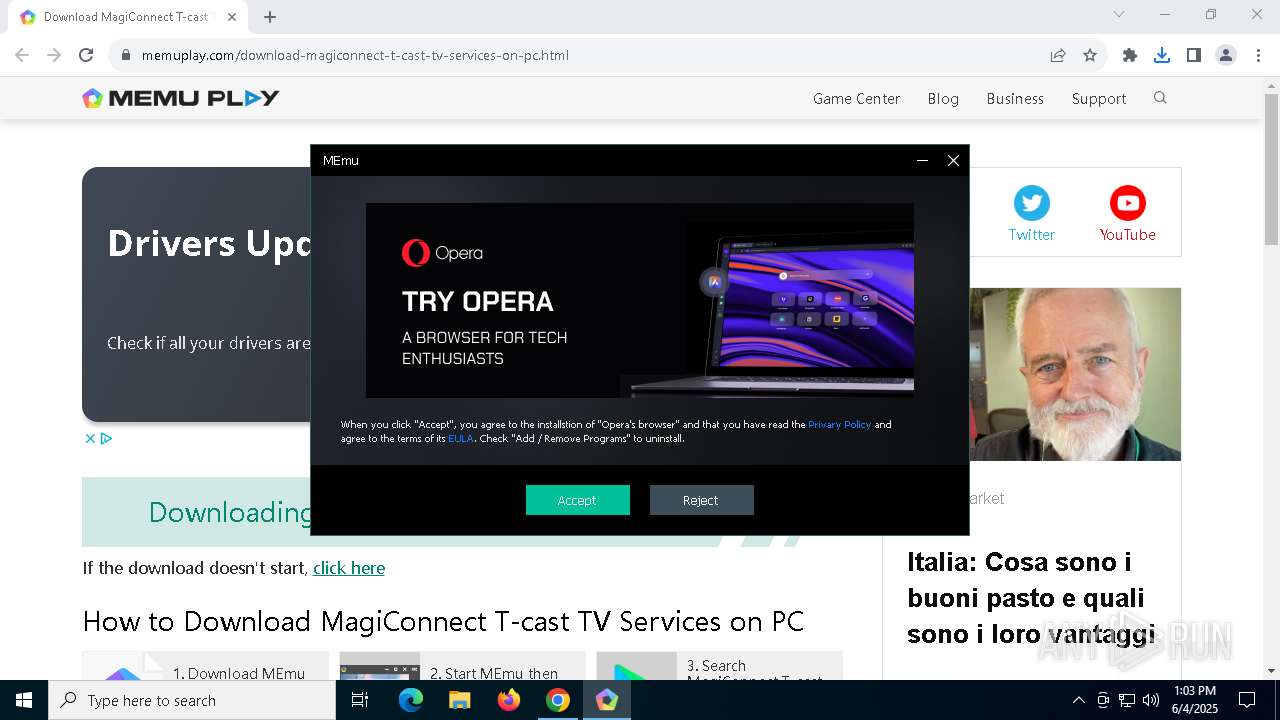The width and height of the screenshot is (1280, 720).
Task: Minimize the MEmu installer dialog
Action: [922, 160]
